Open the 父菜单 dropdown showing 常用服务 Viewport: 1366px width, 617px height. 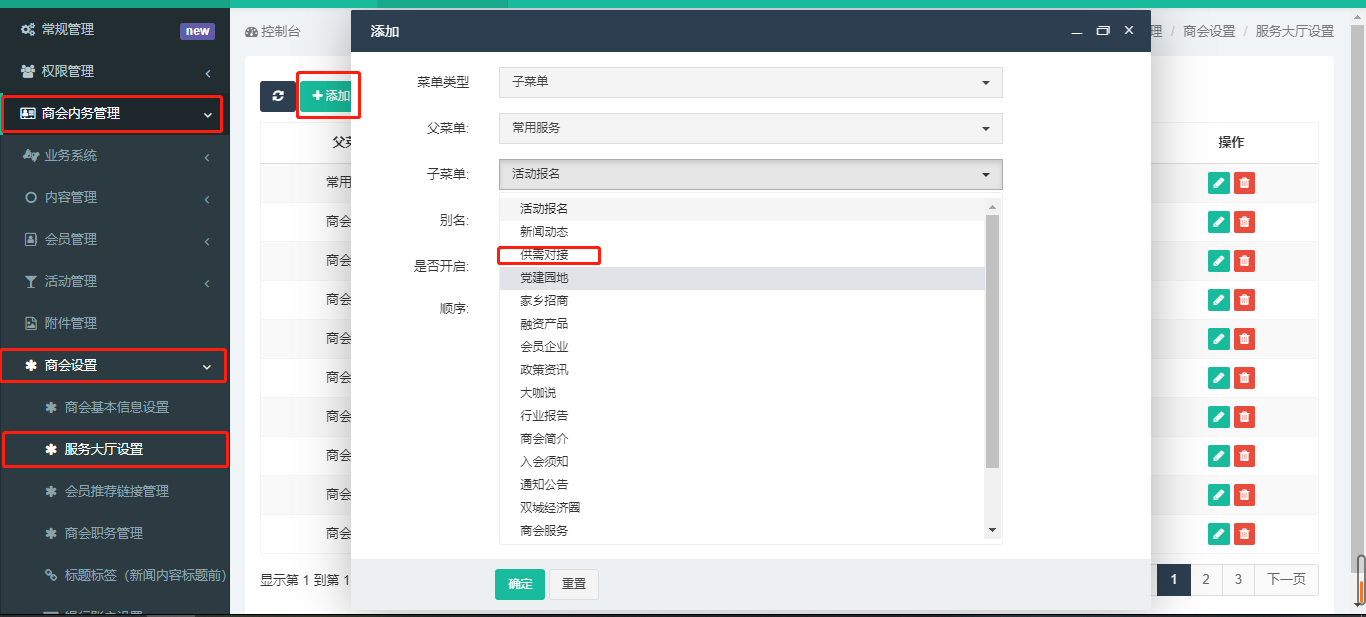pos(750,128)
